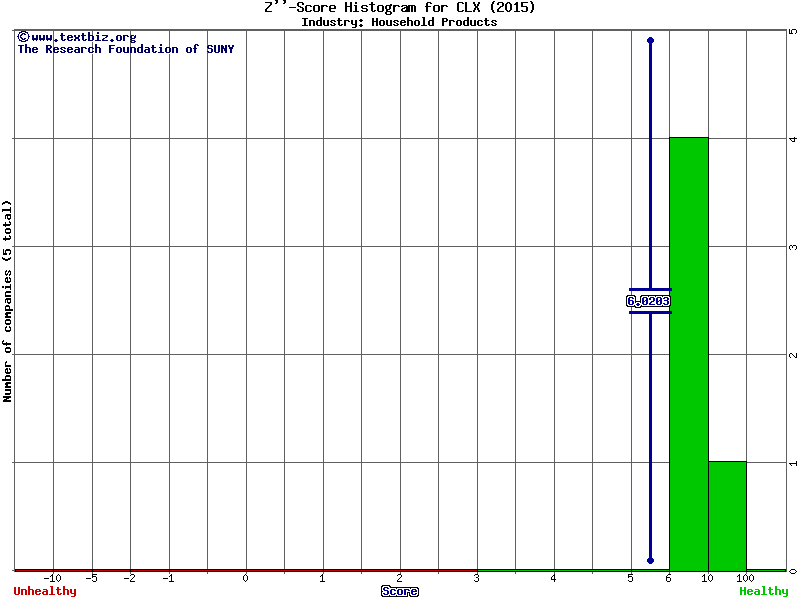Click the top dot of the blue marker line
The height and width of the screenshot is (600, 800).
[651, 40]
